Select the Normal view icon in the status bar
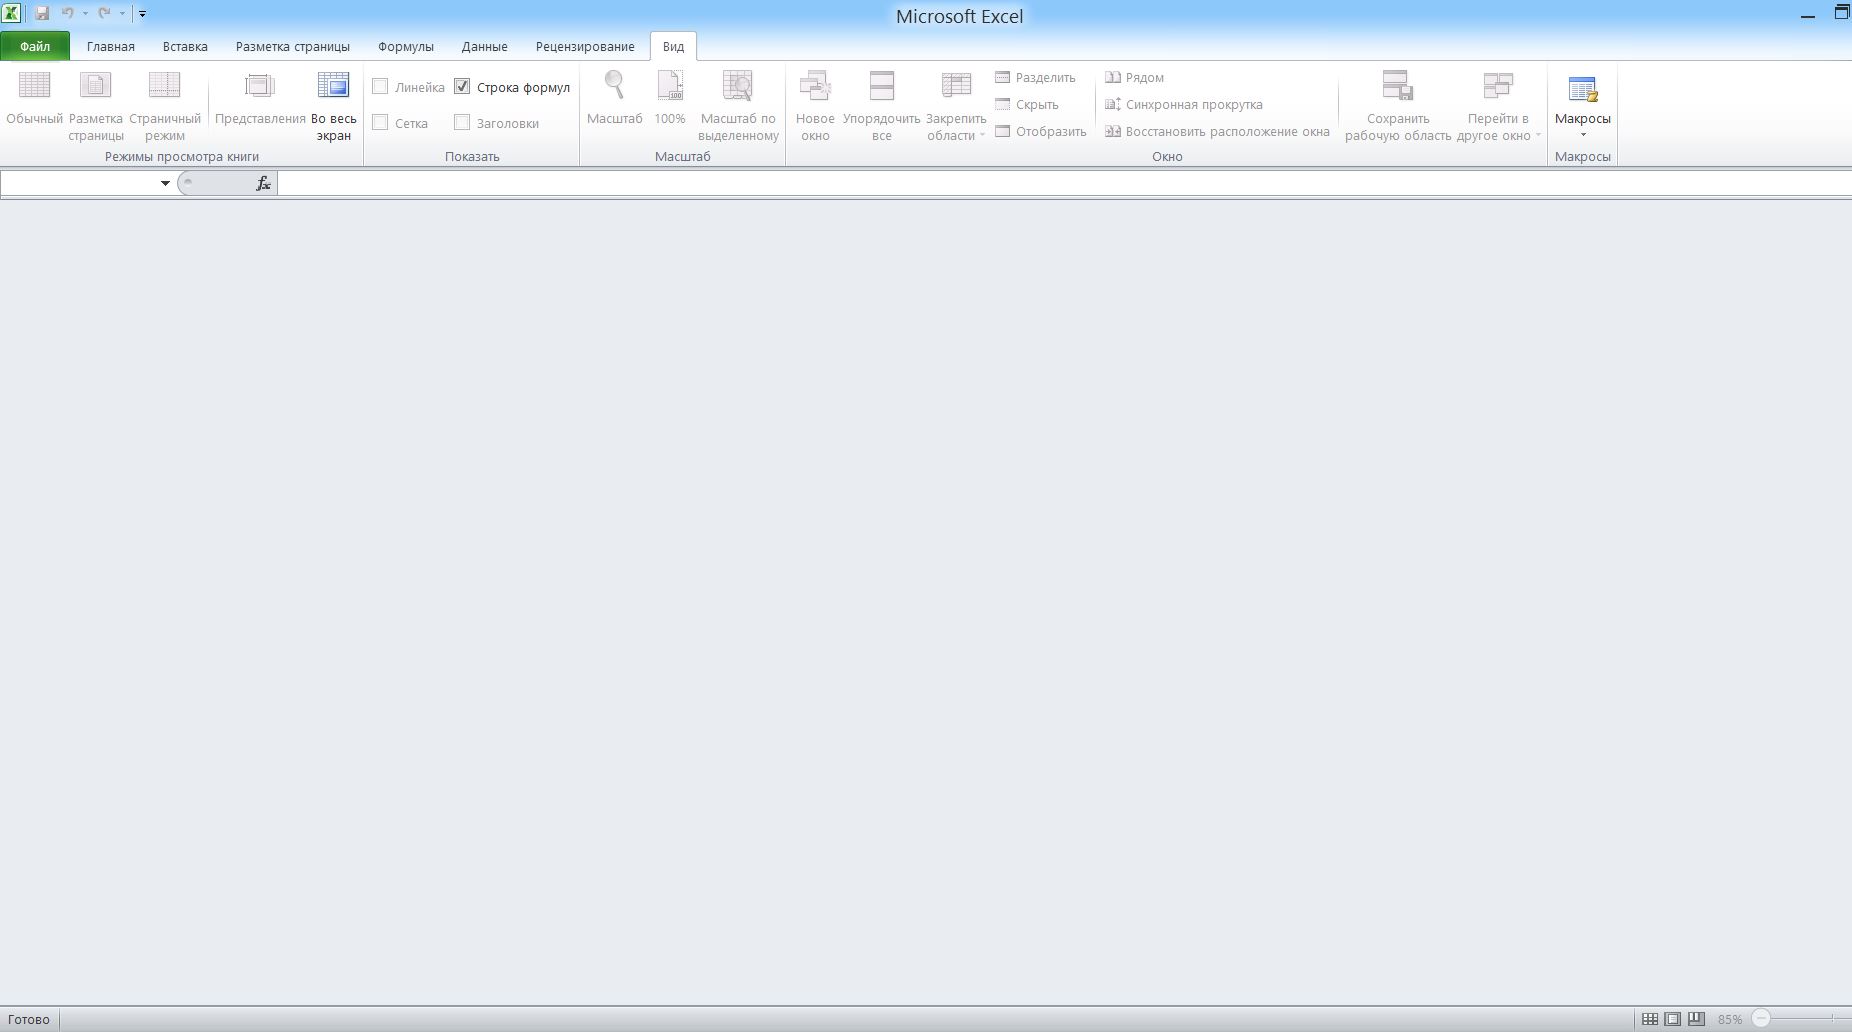 pyautogui.click(x=1650, y=1019)
